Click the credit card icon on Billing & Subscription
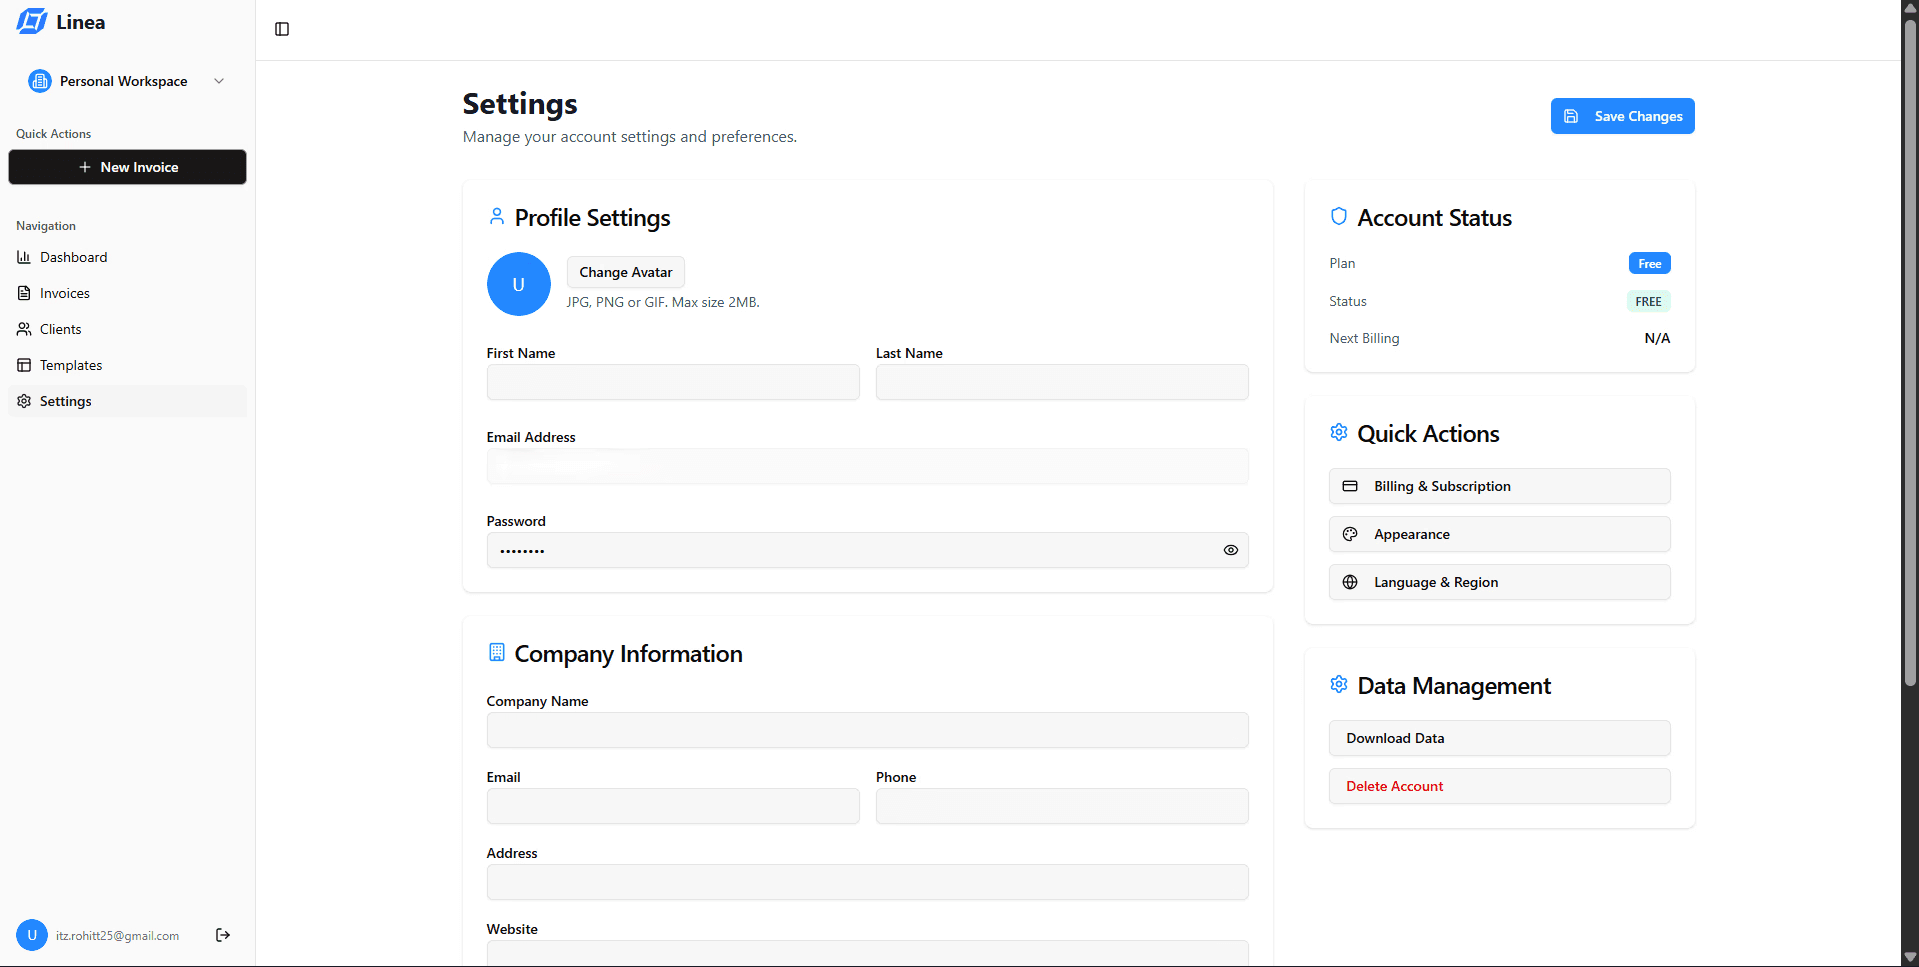Image resolution: width=1919 pixels, height=967 pixels. [x=1350, y=486]
